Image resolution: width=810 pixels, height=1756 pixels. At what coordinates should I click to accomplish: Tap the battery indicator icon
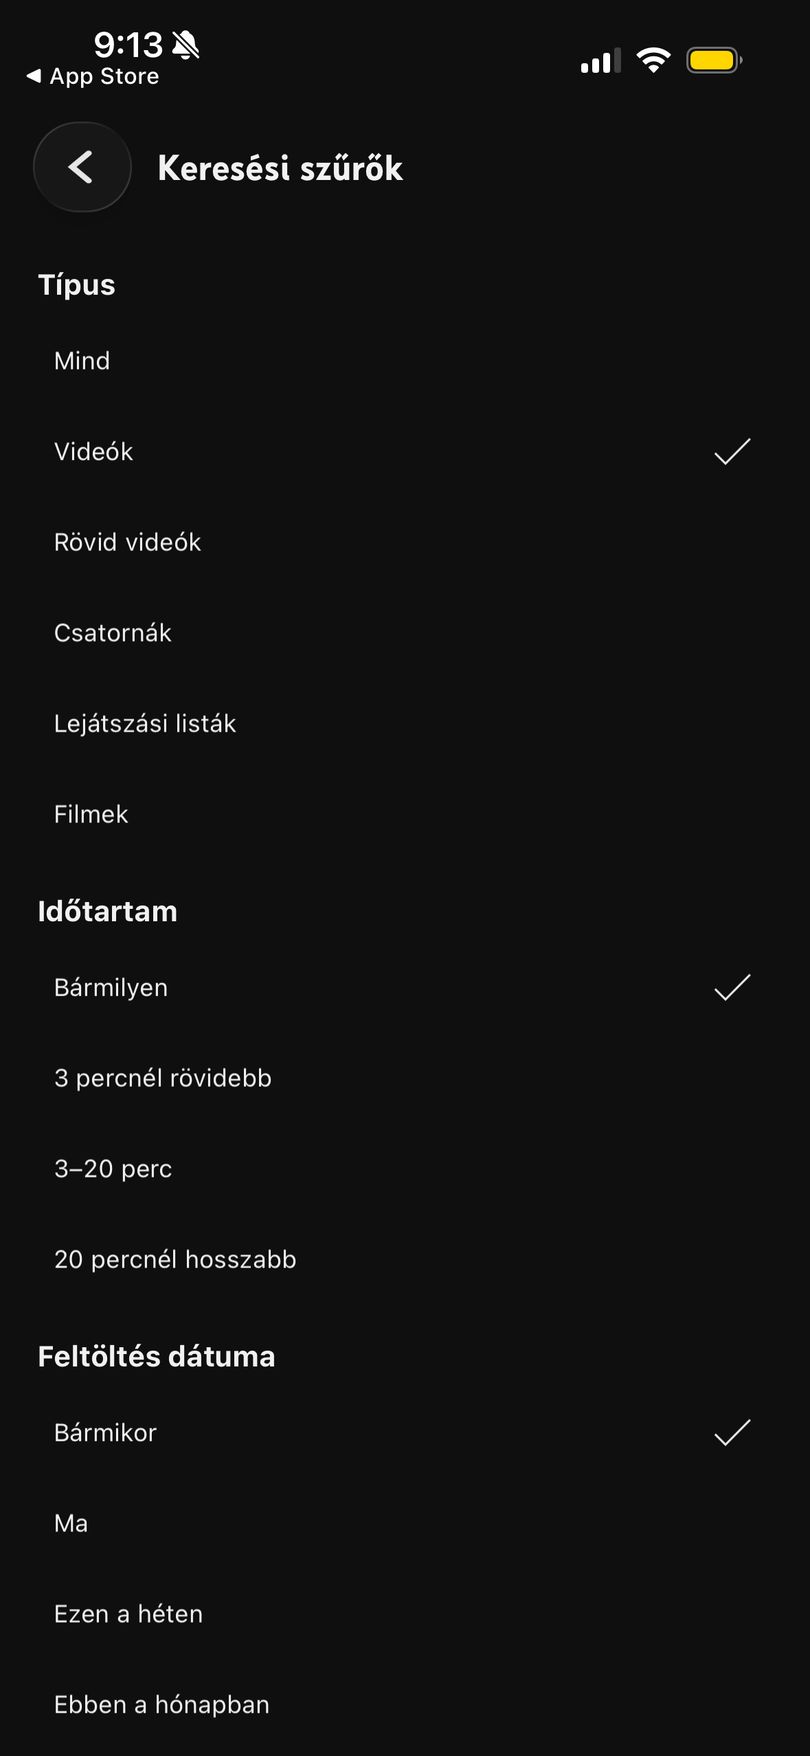(714, 60)
